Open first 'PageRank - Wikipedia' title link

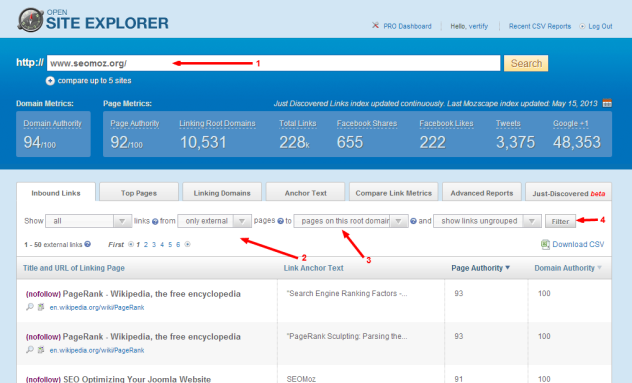click(152, 294)
